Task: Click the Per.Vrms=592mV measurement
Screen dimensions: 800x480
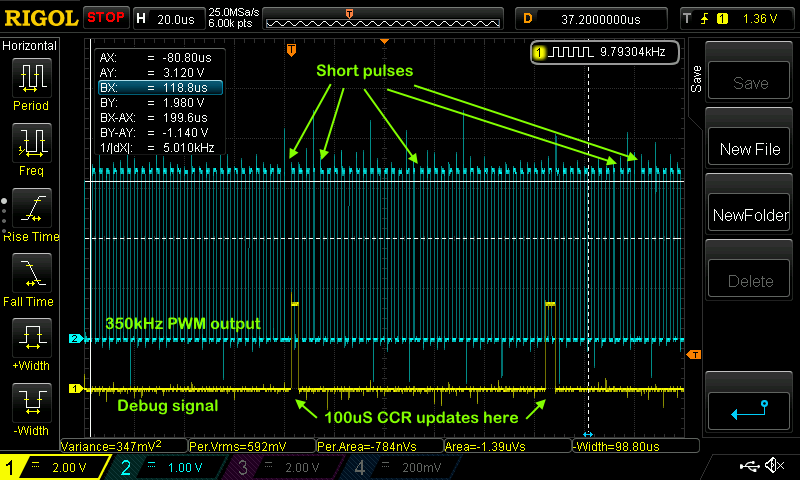Action: (x=252, y=446)
